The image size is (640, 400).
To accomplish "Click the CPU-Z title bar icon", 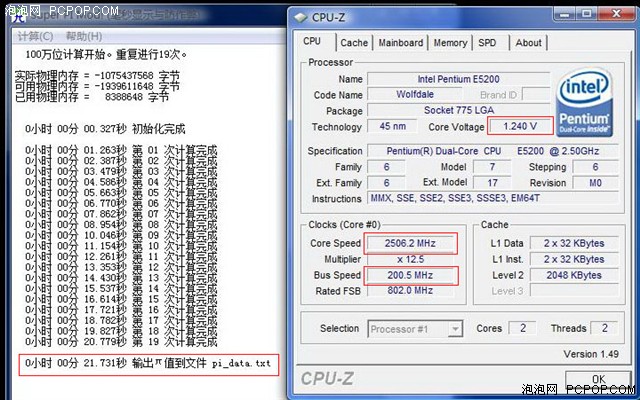I will coord(300,18).
